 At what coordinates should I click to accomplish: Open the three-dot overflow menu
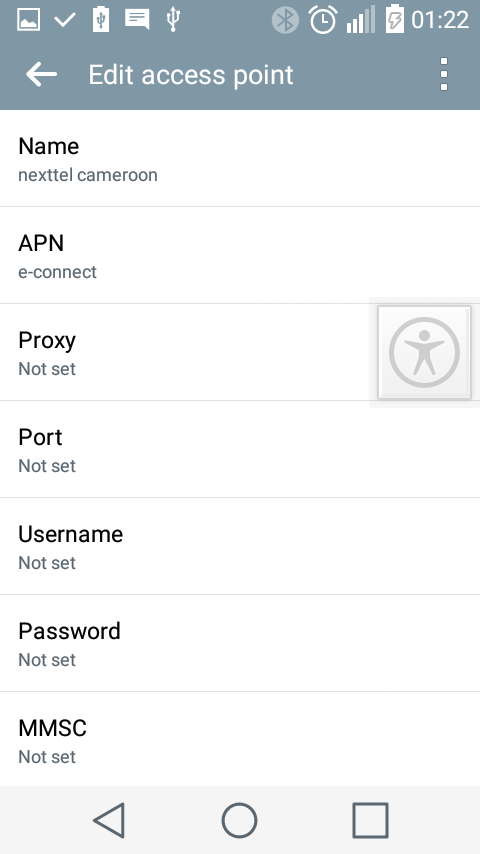[x=443, y=74]
